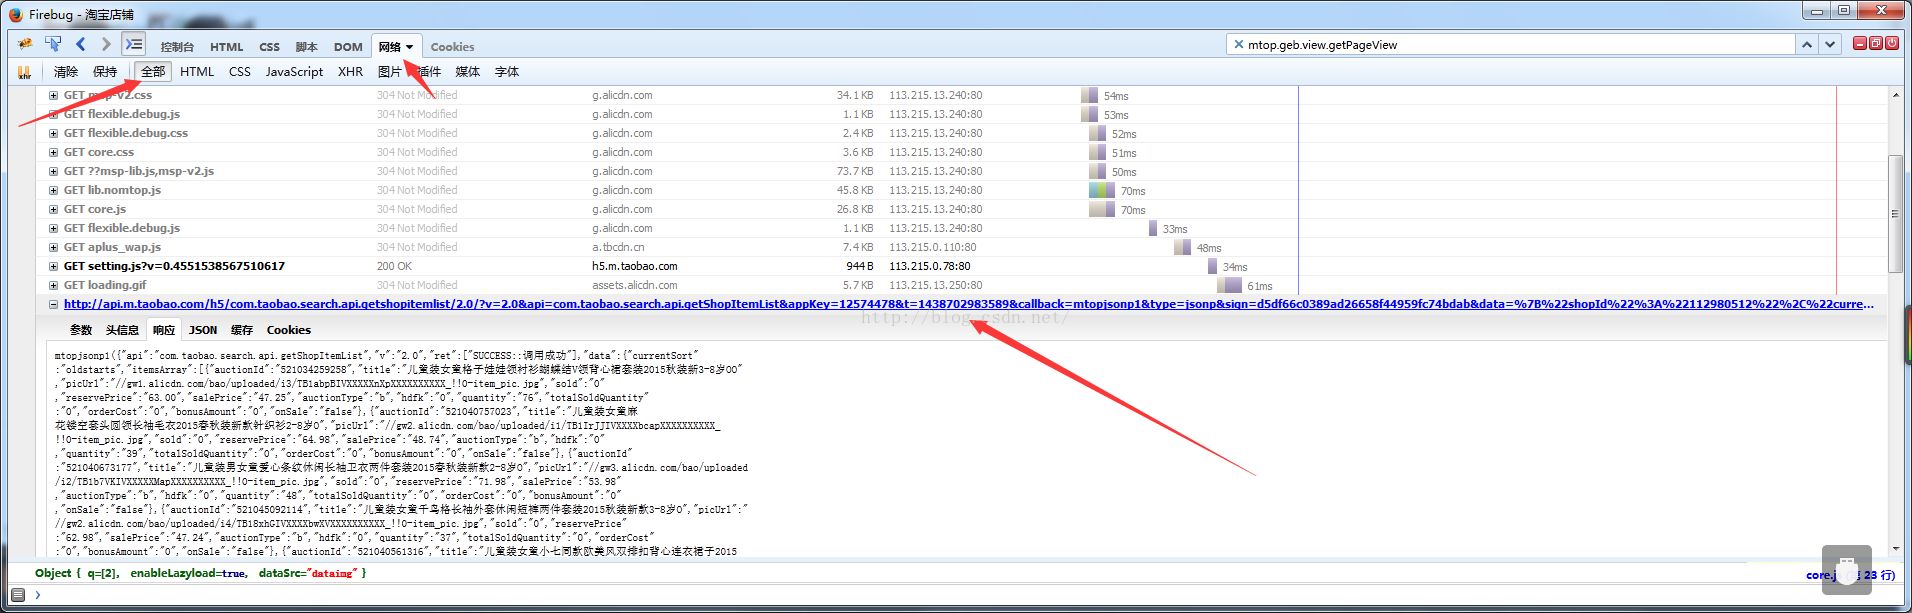Toggle the command line popup icon

coord(134,44)
